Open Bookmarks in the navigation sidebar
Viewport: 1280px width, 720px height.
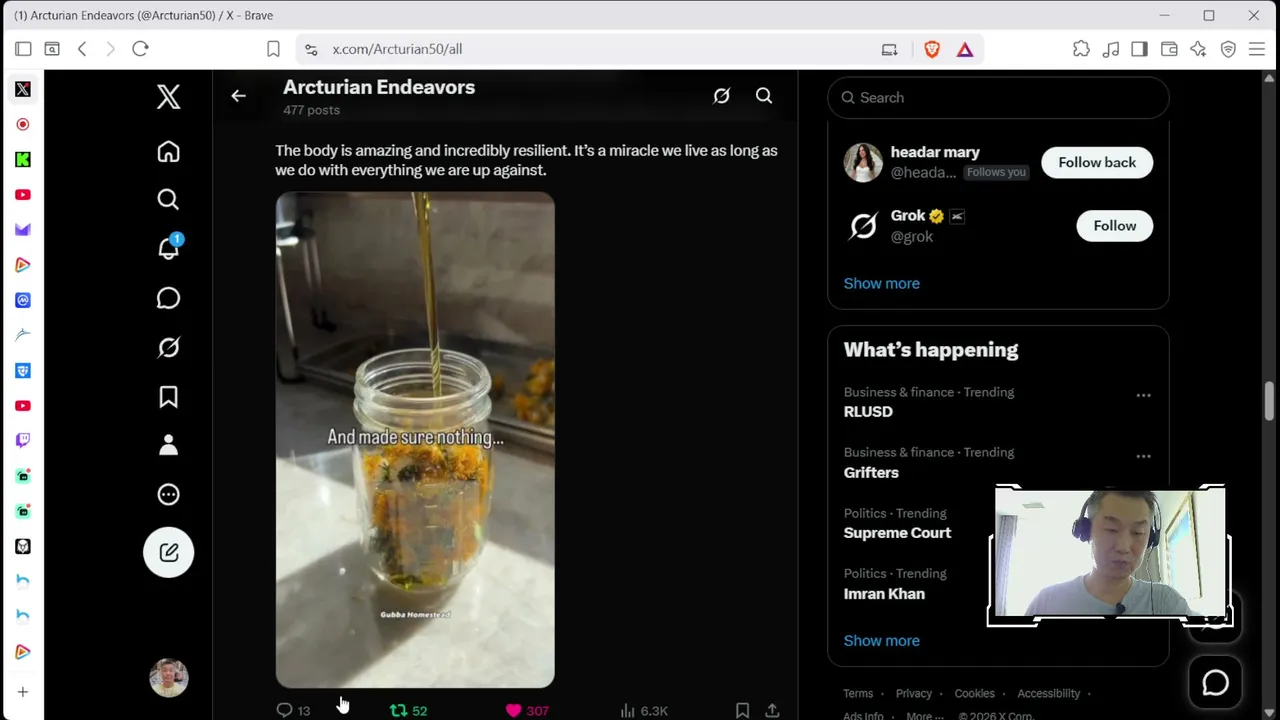168,397
